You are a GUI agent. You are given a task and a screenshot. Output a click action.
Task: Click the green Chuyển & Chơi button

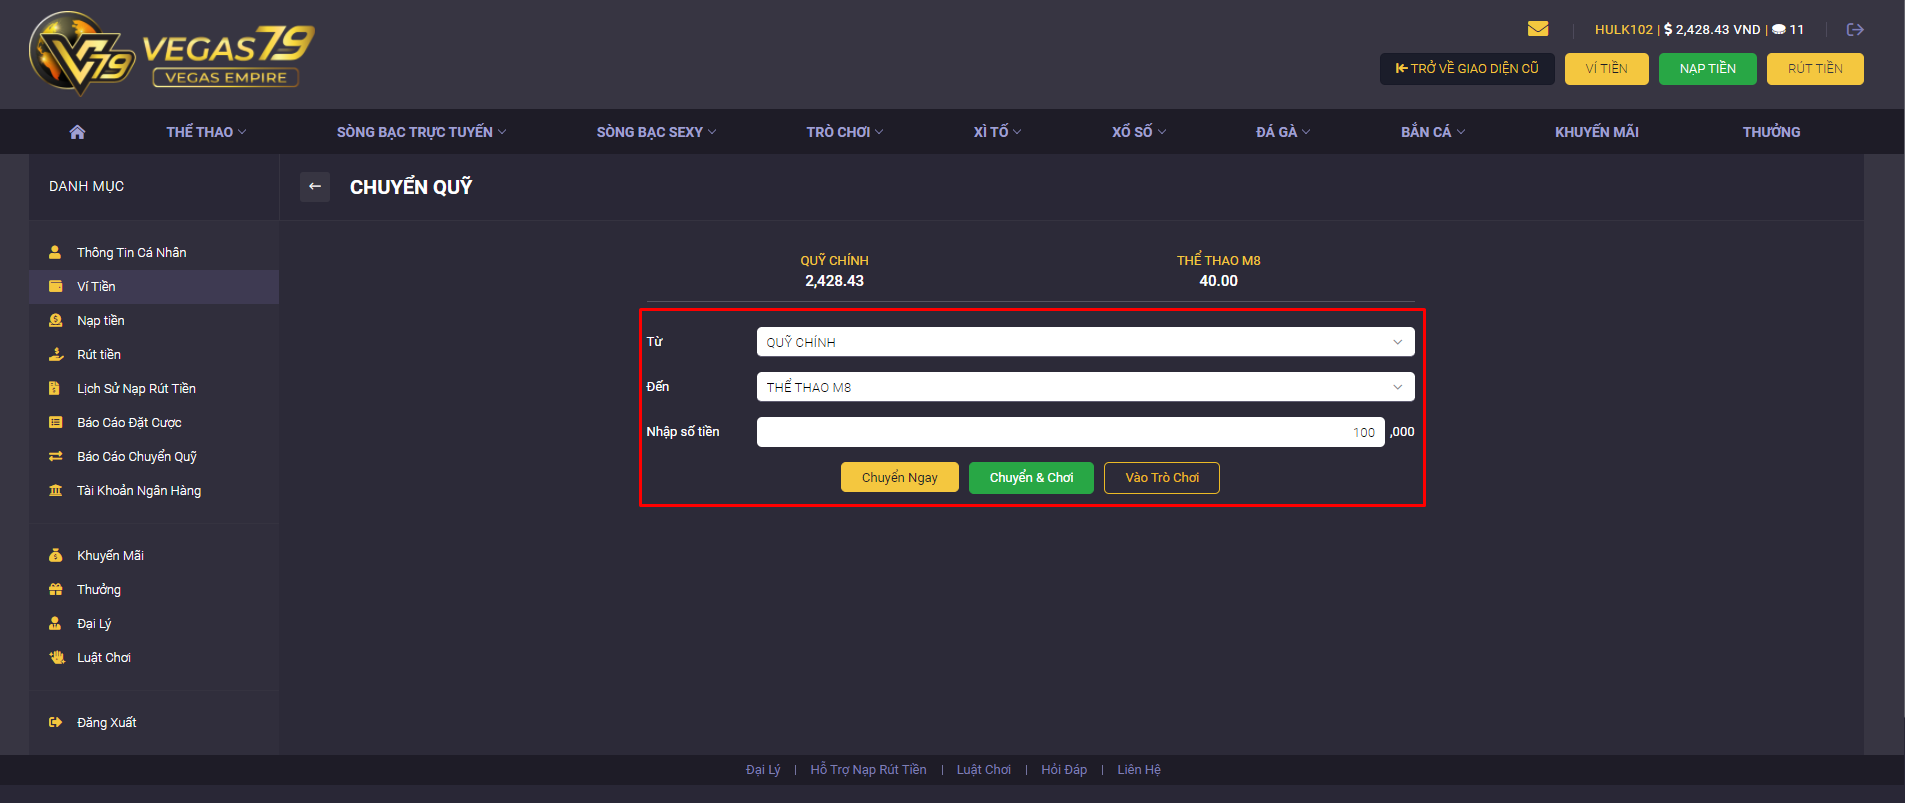pyautogui.click(x=1031, y=477)
